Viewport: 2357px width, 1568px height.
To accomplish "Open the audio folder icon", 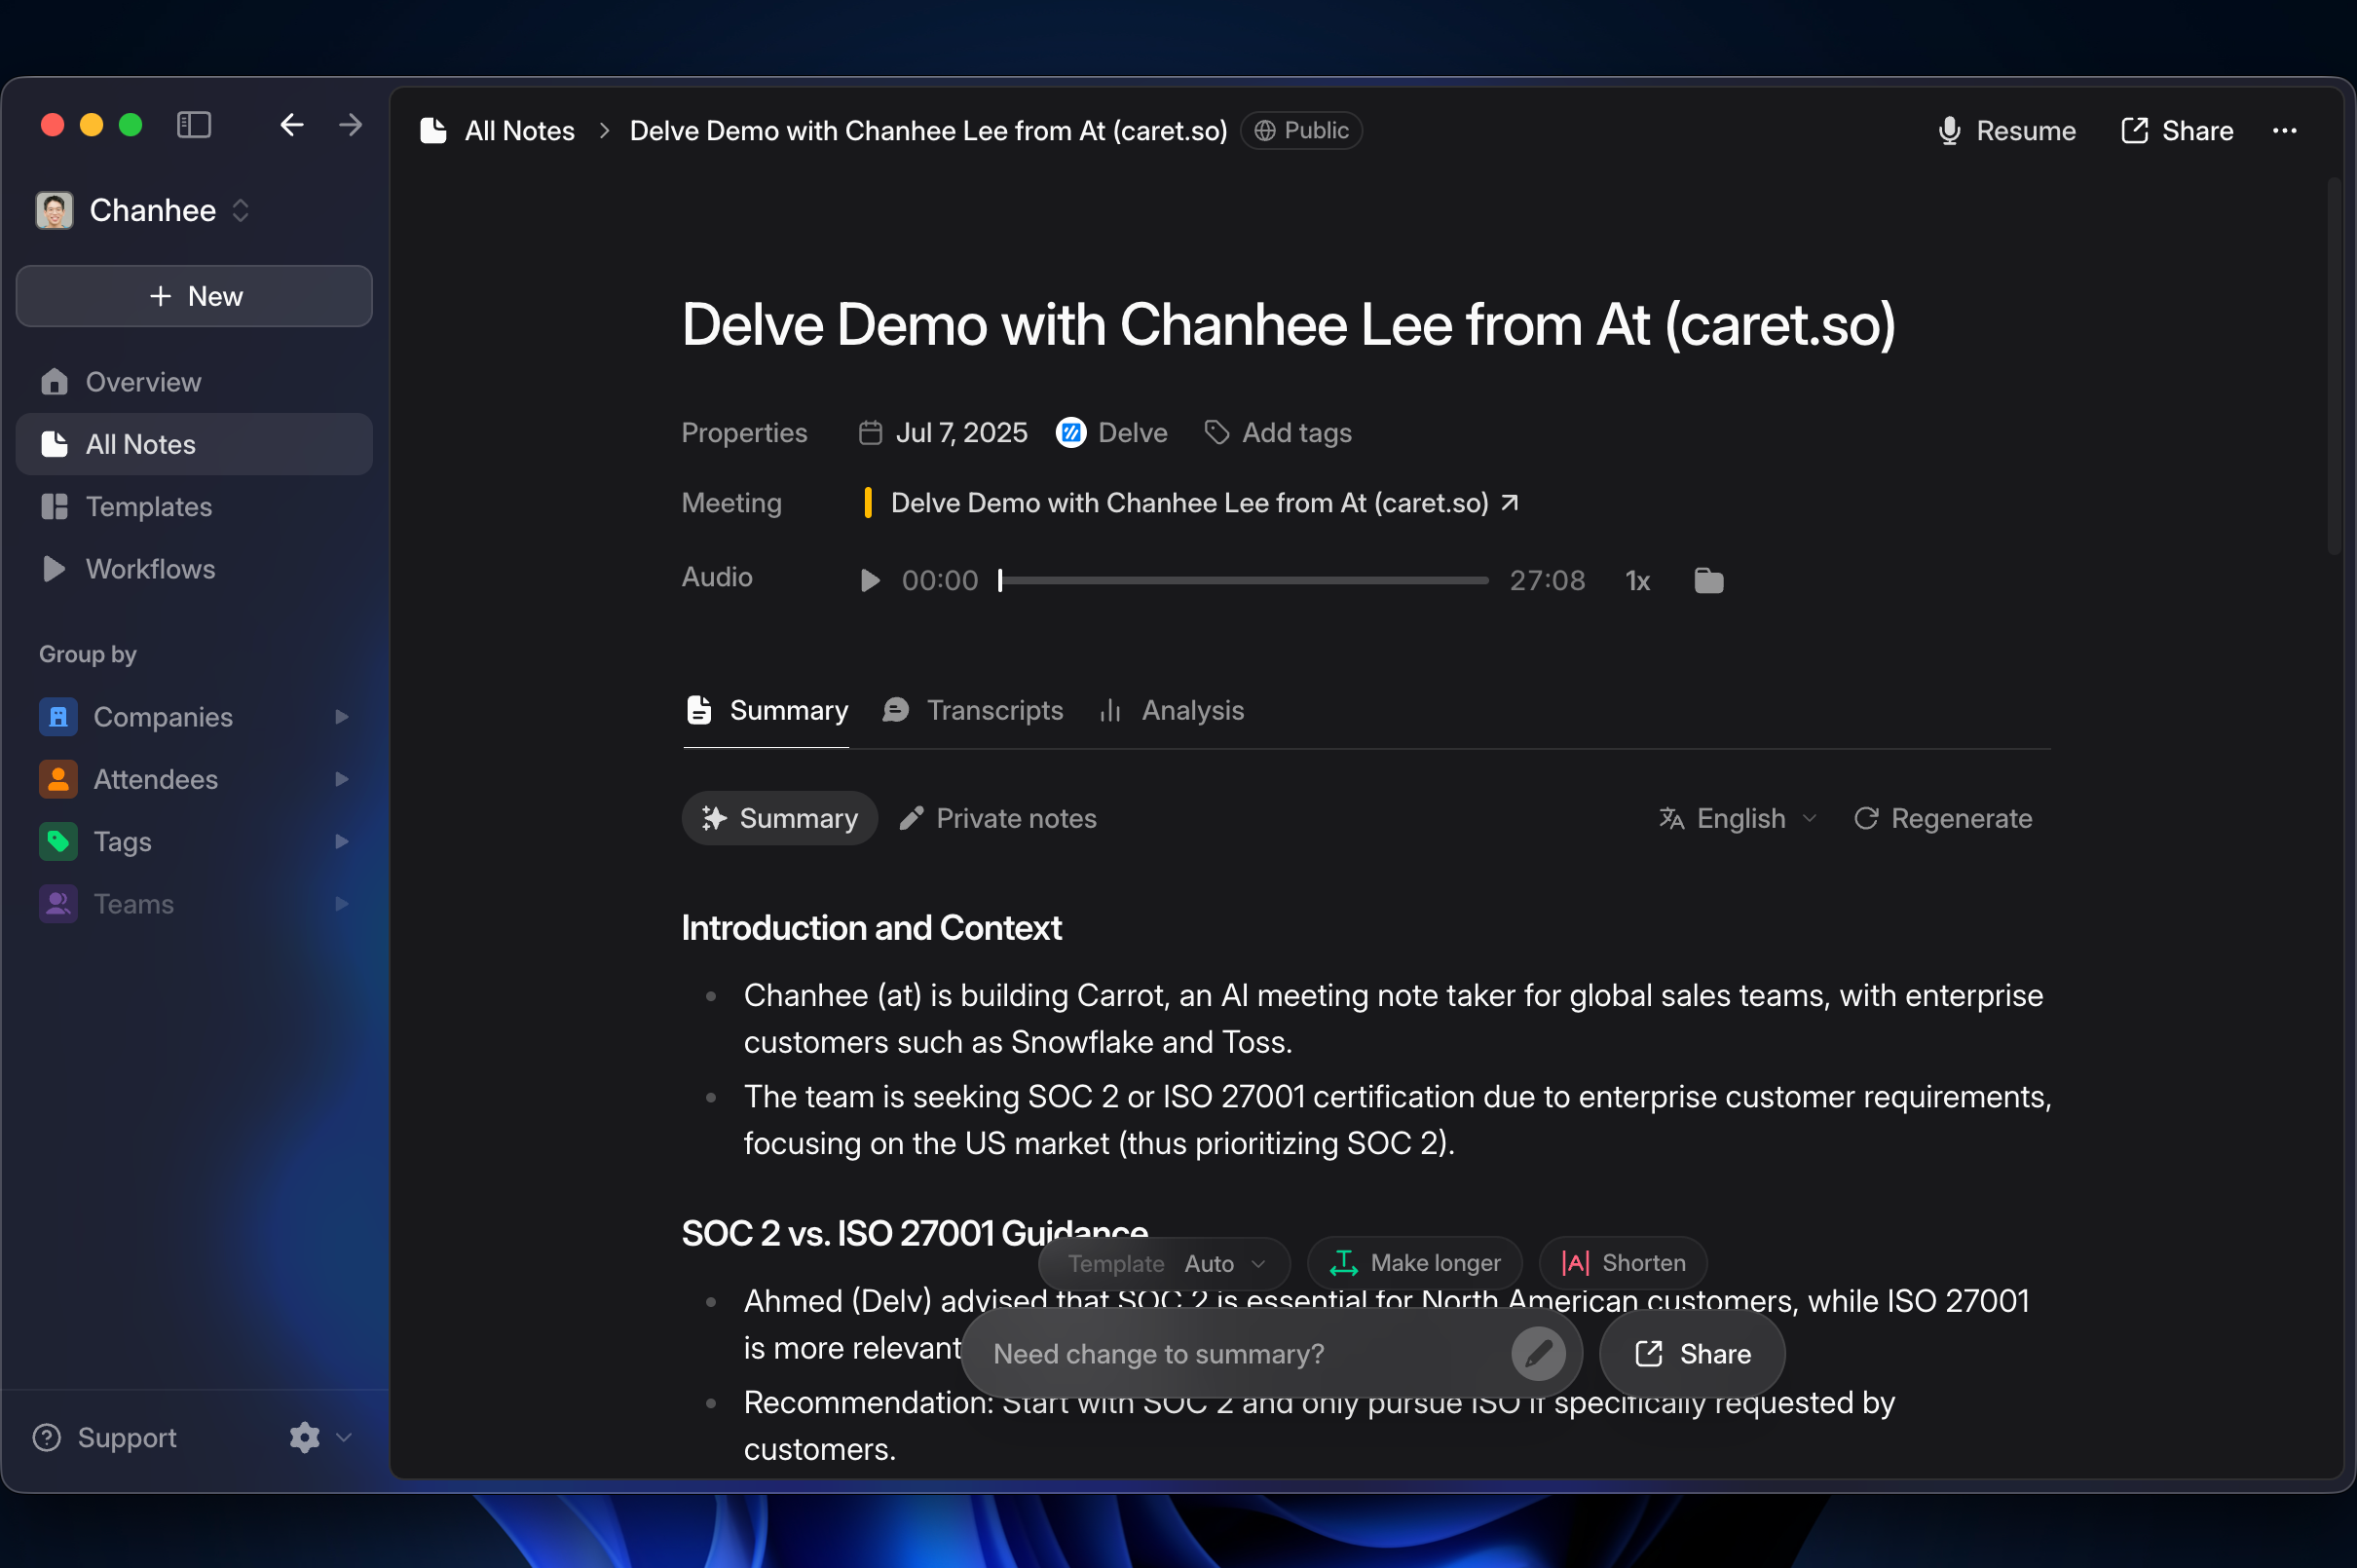I will coord(1709,581).
